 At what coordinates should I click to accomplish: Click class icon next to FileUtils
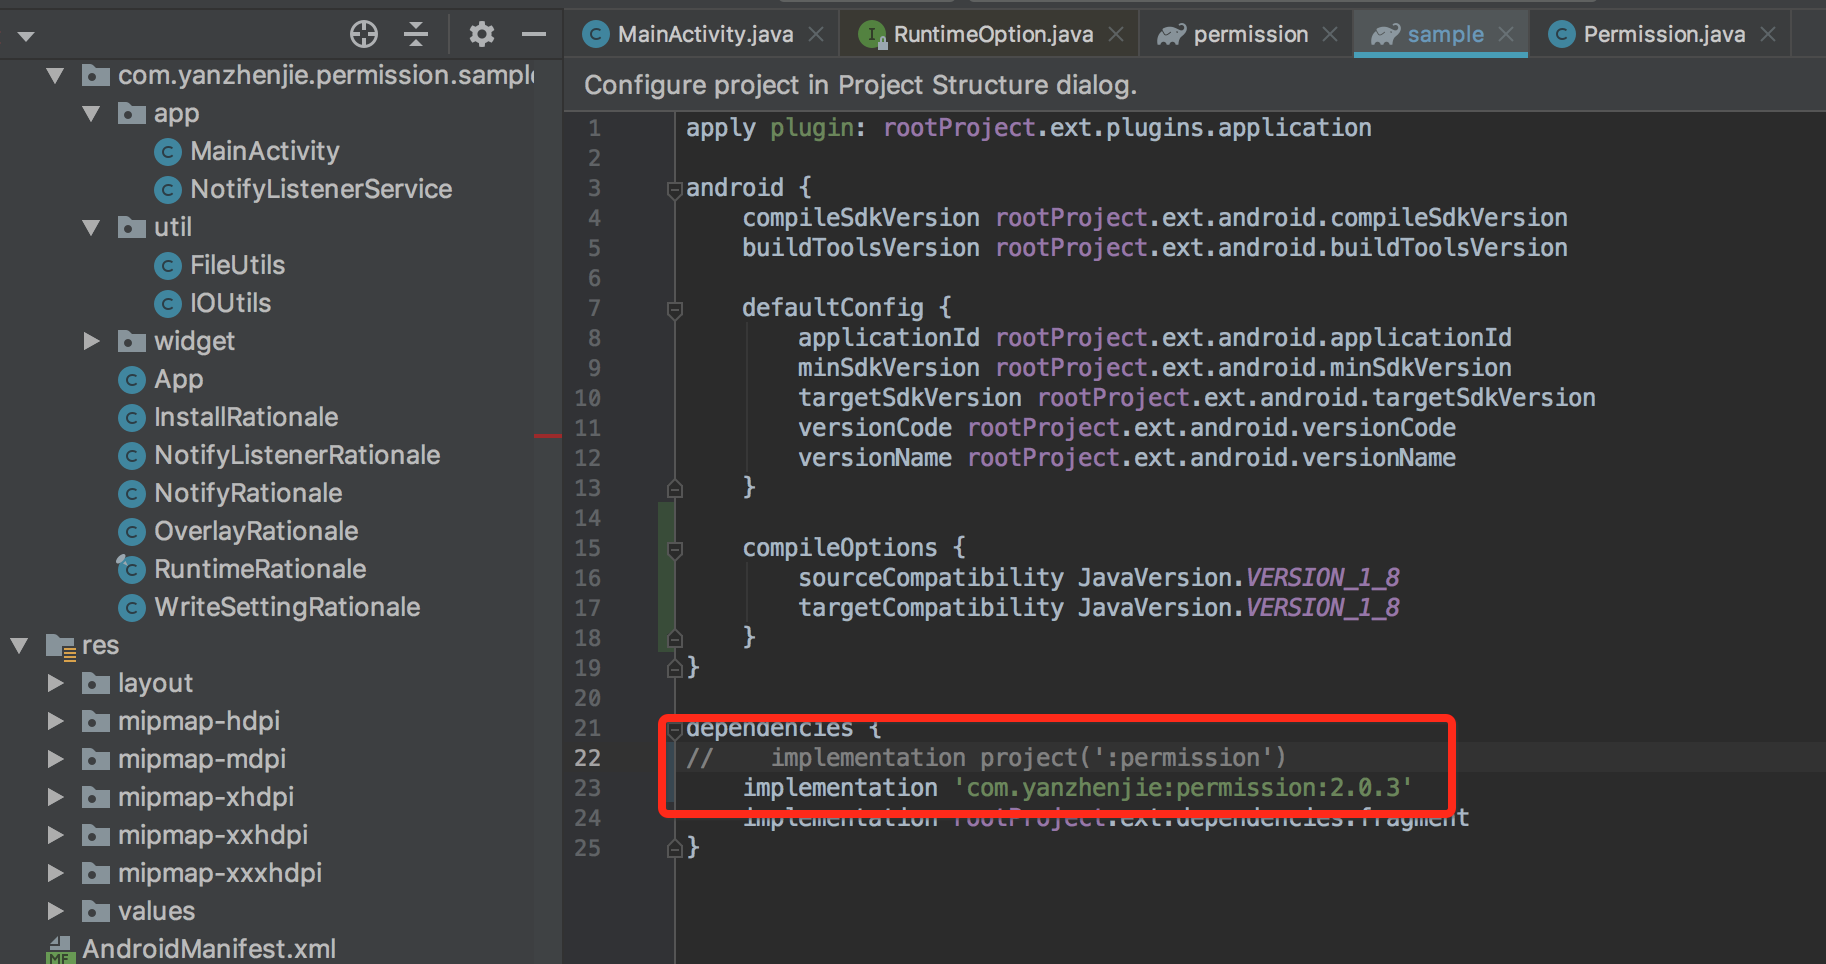(168, 266)
